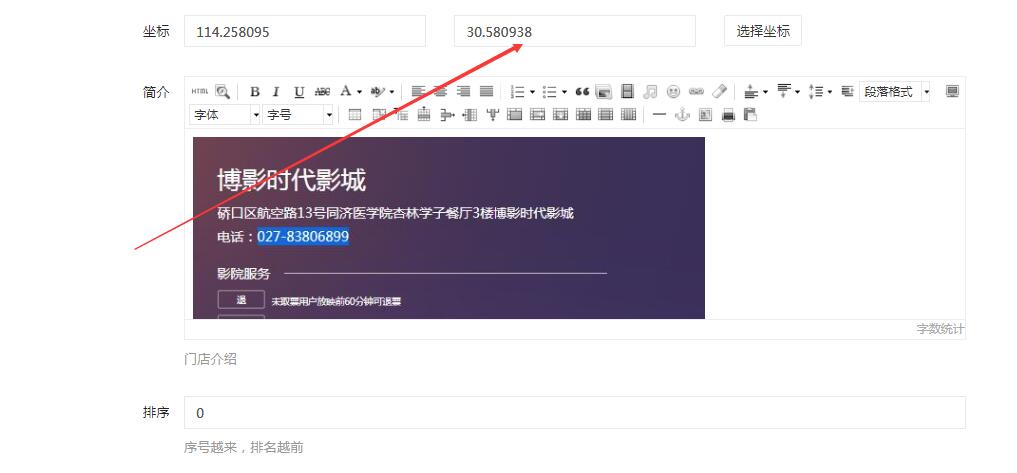Insert a hyperlink
Viewport: 1017px width, 473px height.
[x=696, y=91]
